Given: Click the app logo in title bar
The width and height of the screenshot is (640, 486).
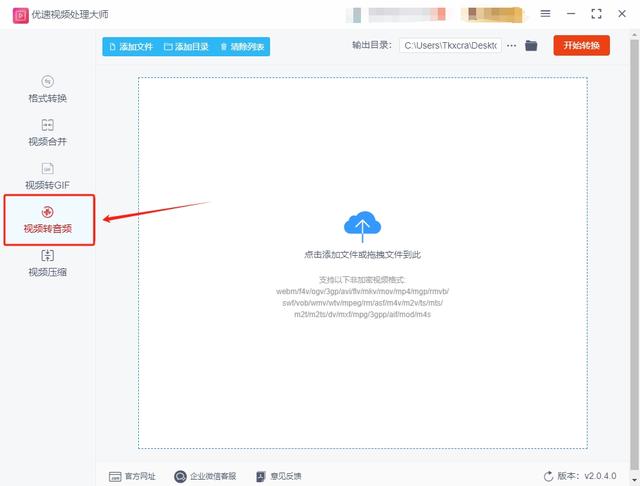Looking at the screenshot, I should click(x=20, y=16).
